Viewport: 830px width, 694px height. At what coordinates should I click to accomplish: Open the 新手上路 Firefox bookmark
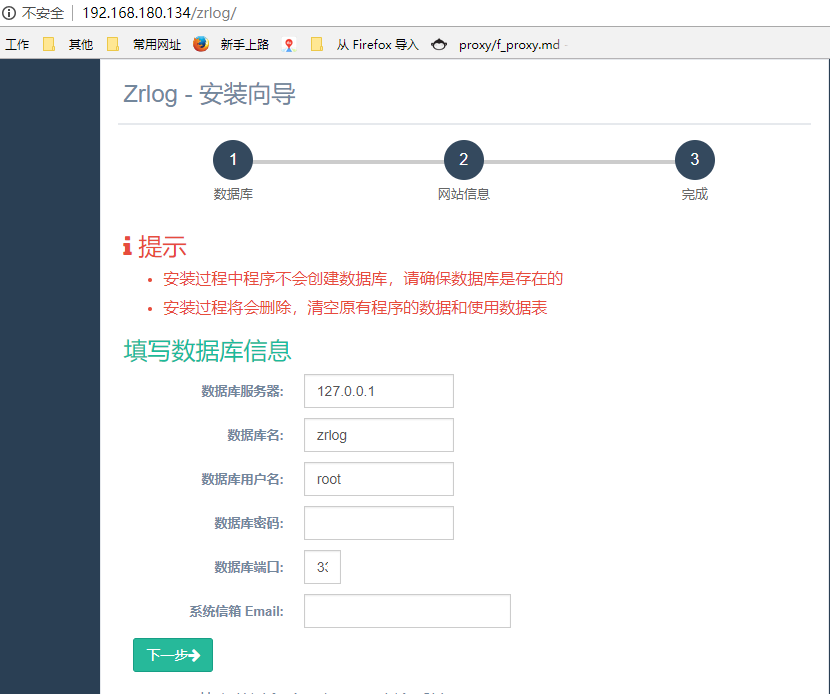(231, 44)
